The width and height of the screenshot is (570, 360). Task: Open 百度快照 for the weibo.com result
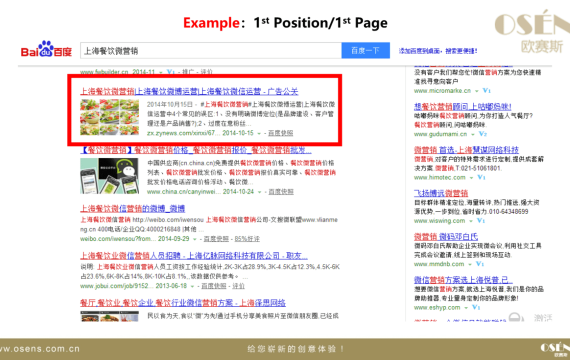(x=216, y=239)
